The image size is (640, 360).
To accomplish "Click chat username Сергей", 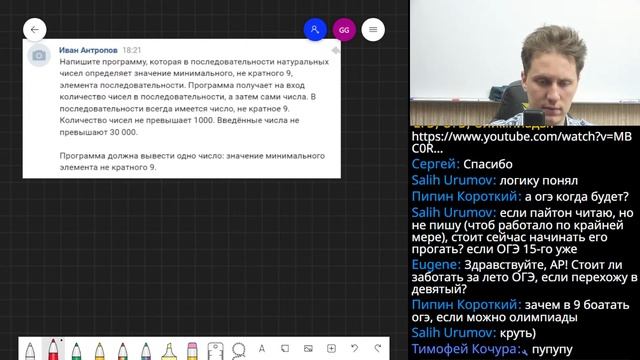I will (436, 164).
